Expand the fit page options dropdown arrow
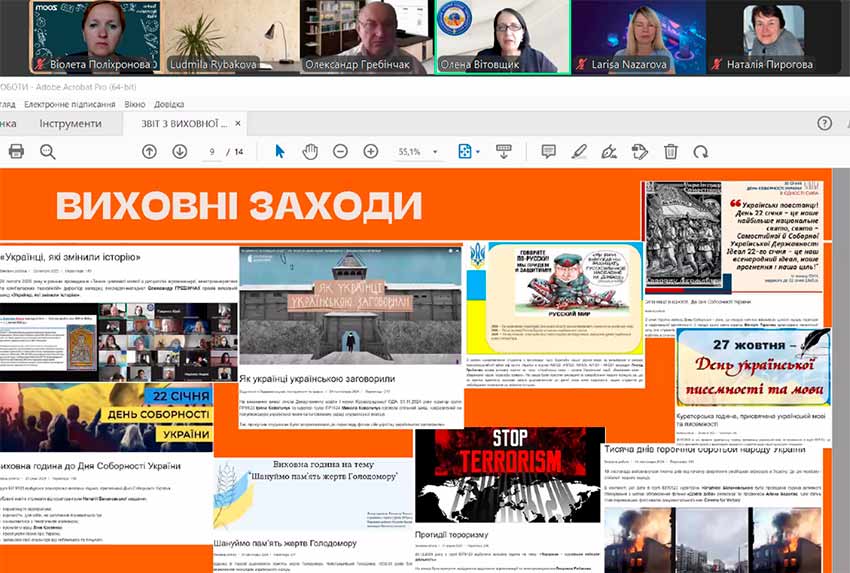 click(x=480, y=152)
